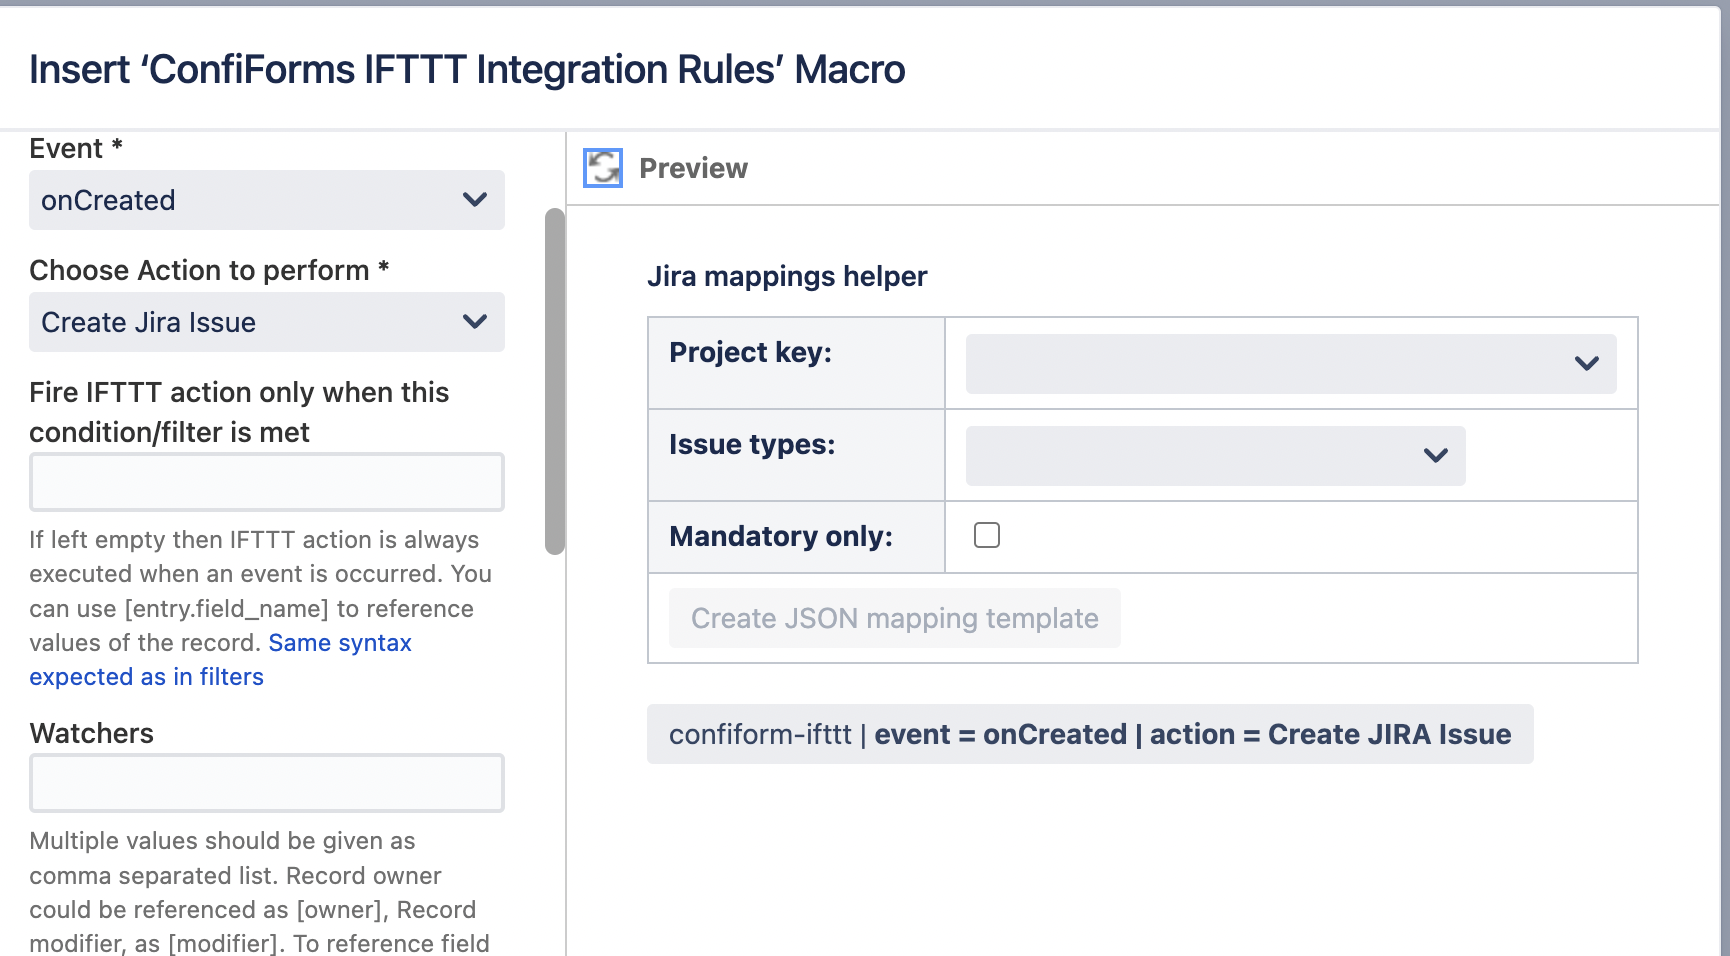Click the Preview refresh icon
Viewport: 1730px width, 956px height.
click(602, 168)
